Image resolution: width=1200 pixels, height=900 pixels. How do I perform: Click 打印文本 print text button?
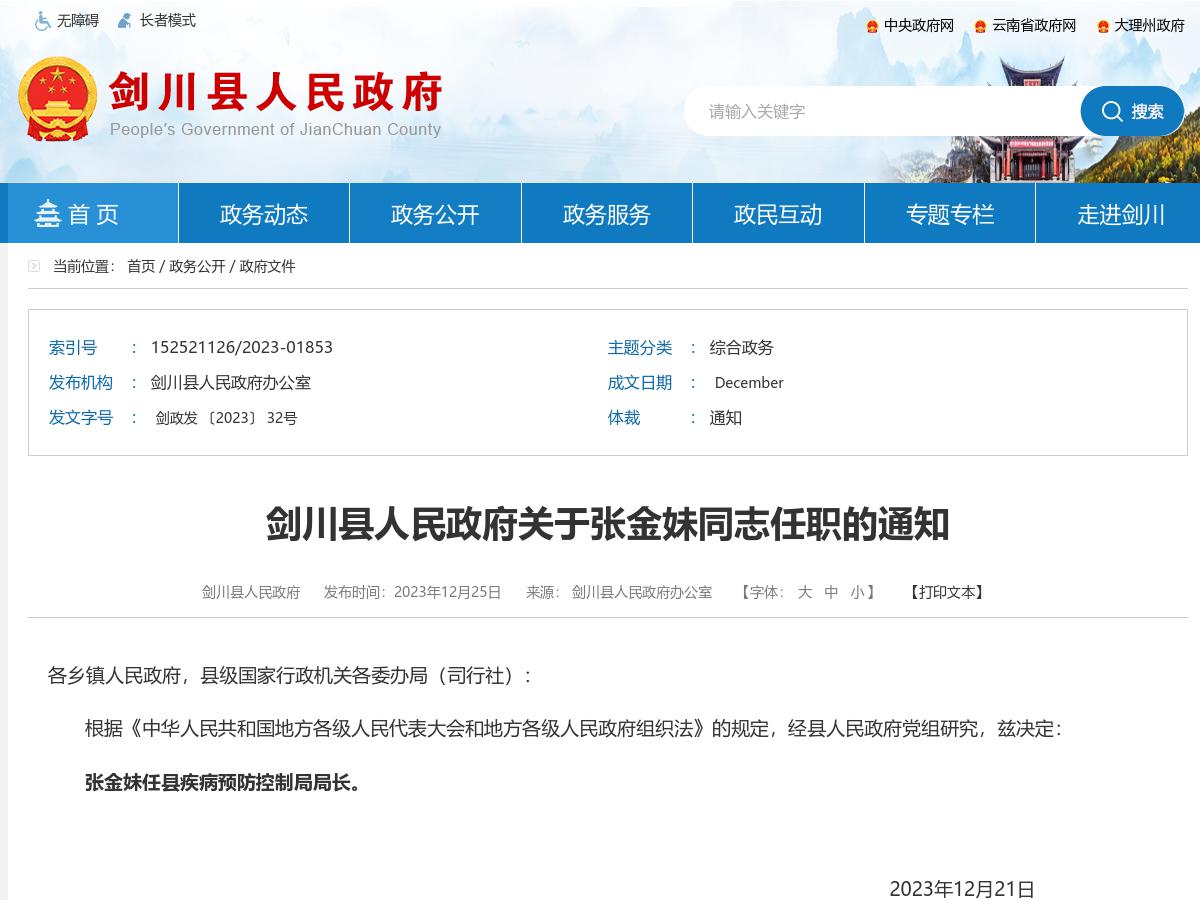click(947, 592)
